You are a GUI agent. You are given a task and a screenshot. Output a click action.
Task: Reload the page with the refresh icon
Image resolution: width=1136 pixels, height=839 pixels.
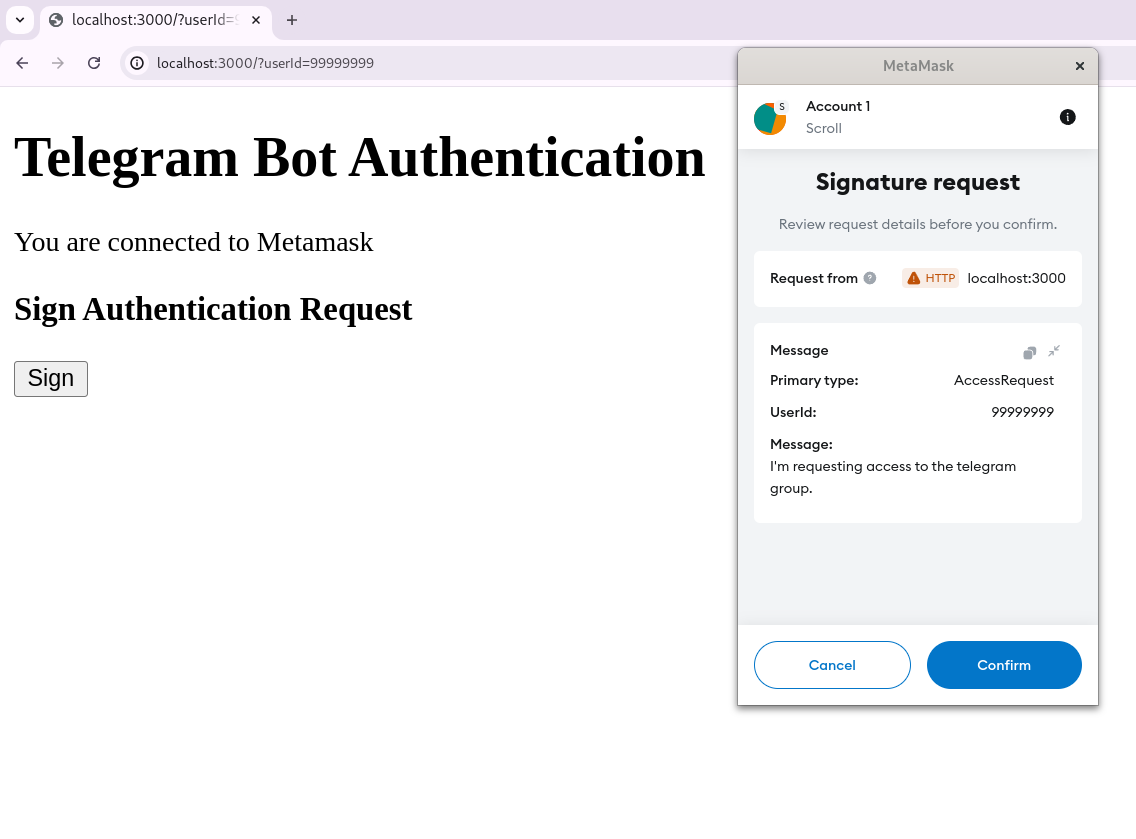click(94, 63)
